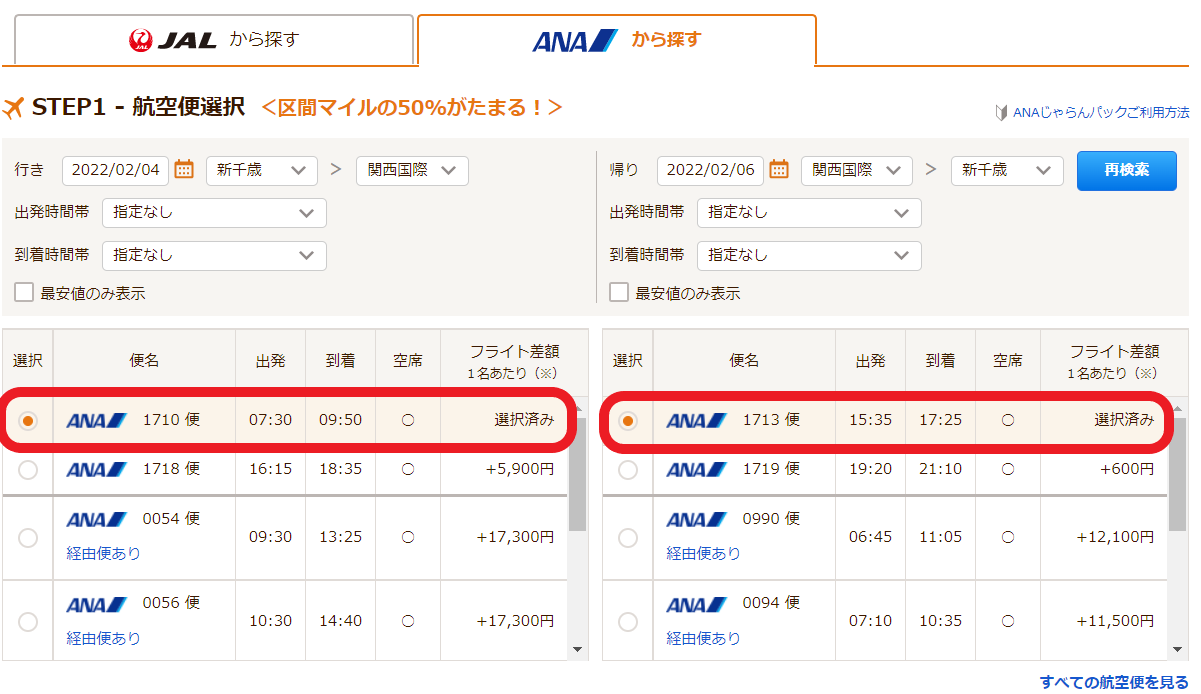The width and height of the screenshot is (1201, 694).
Task: Click the +12,100円 fare difference
Action: click(1115, 538)
